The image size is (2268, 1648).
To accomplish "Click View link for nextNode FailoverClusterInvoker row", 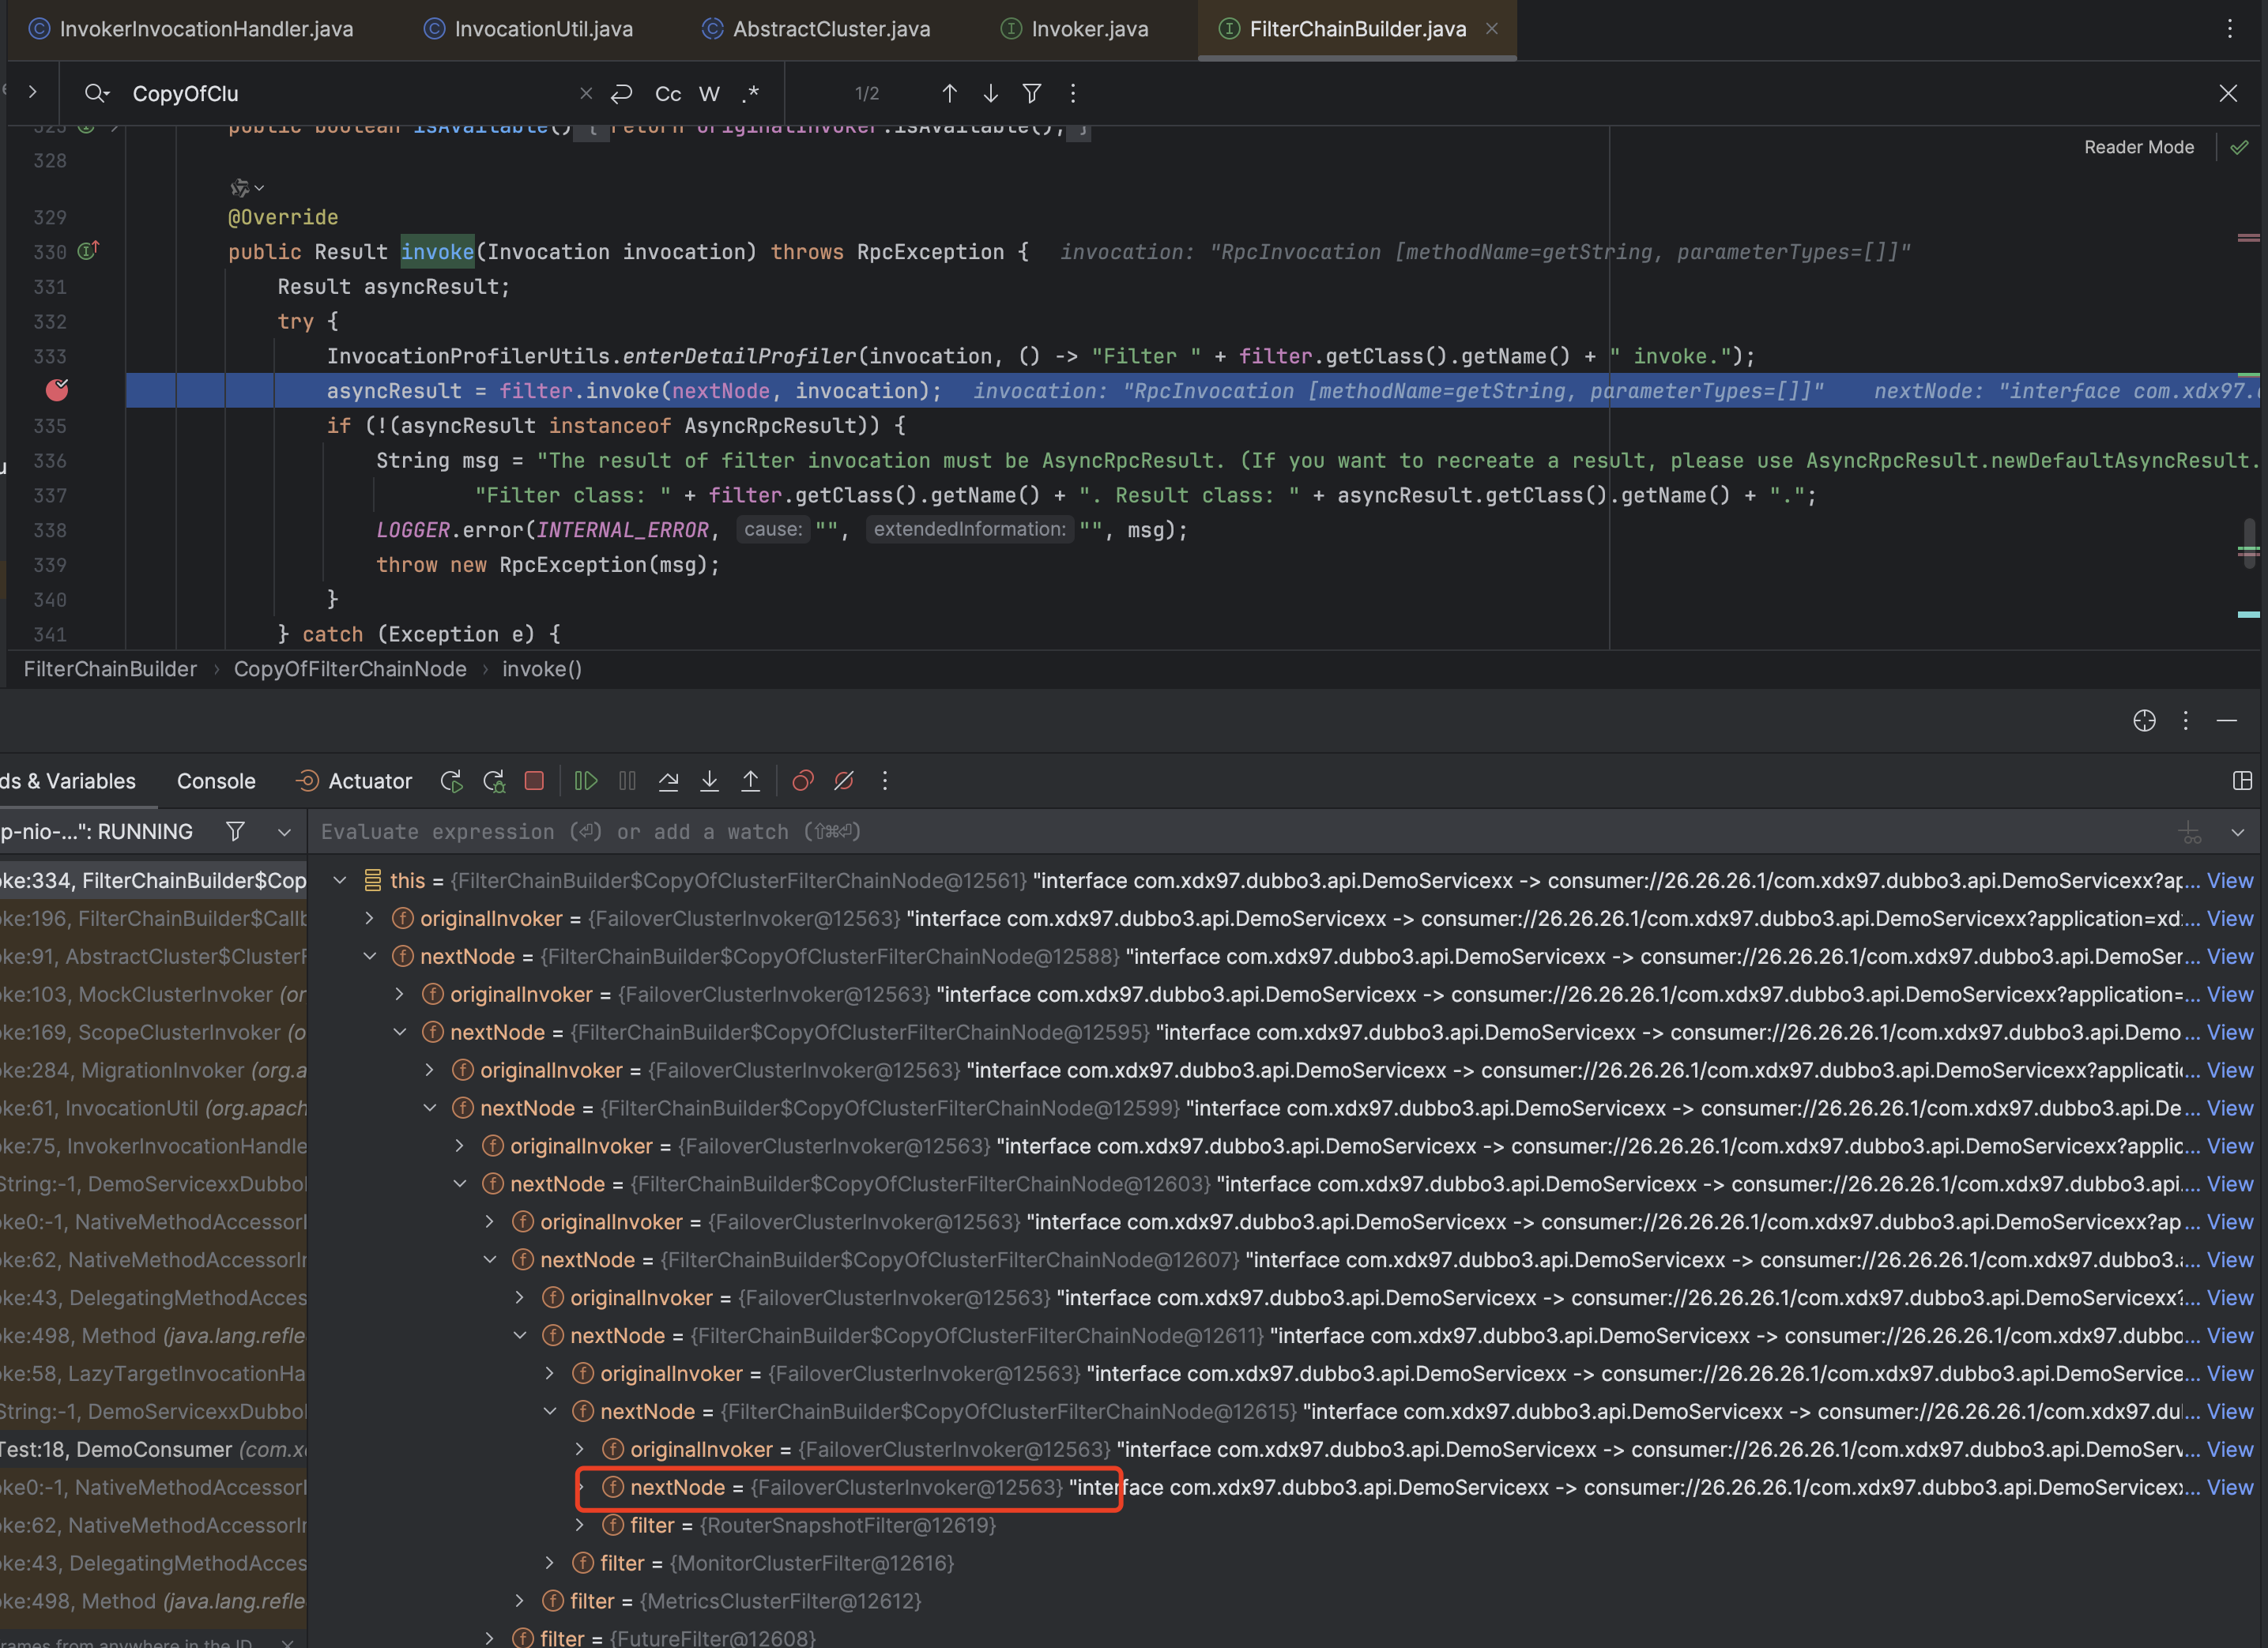I will (x=2230, y=1487).
